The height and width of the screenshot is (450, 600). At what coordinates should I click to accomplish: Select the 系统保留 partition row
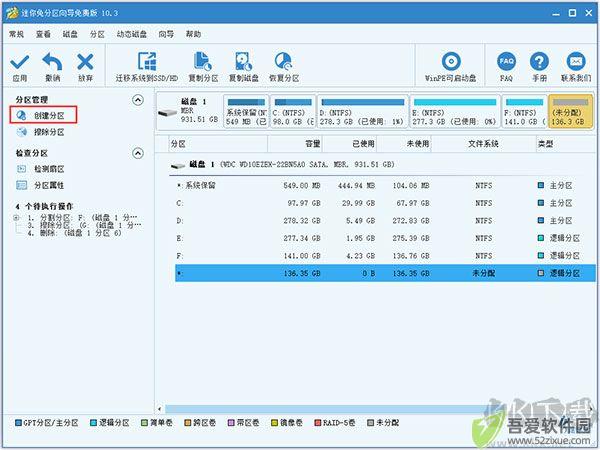[385, 186]
